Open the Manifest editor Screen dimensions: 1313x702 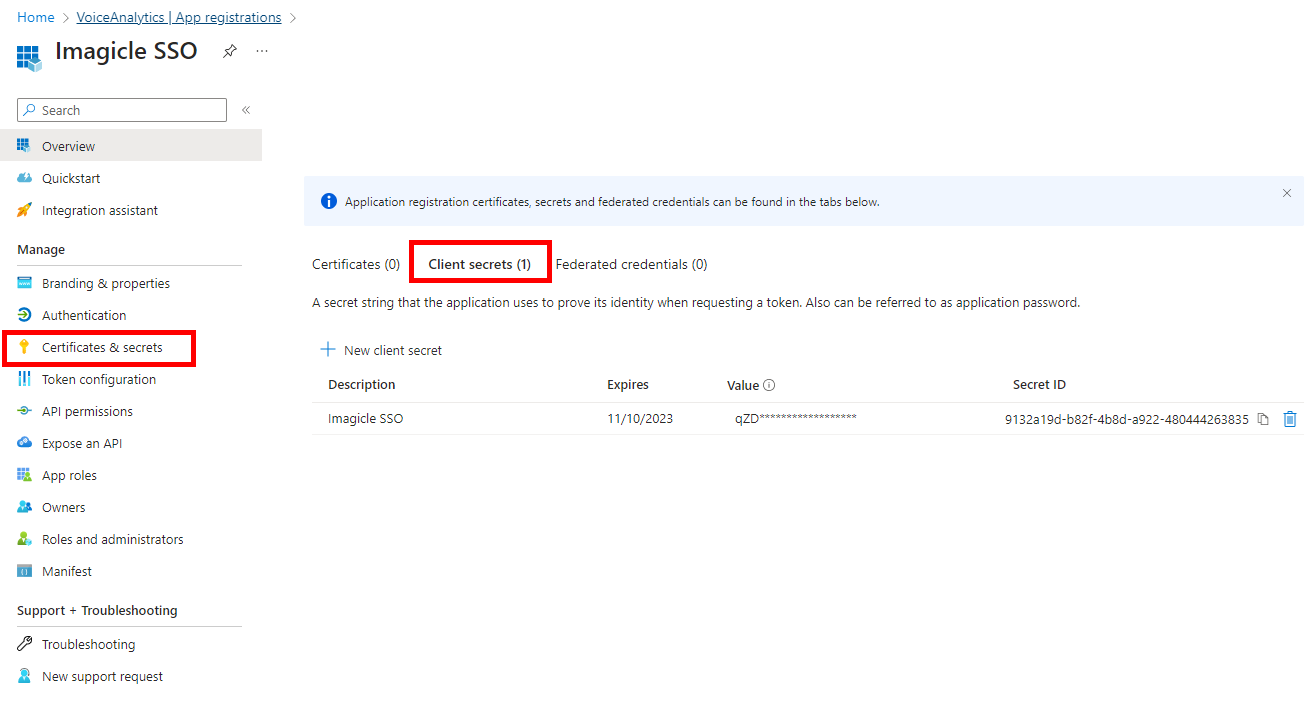click(67, 571)
